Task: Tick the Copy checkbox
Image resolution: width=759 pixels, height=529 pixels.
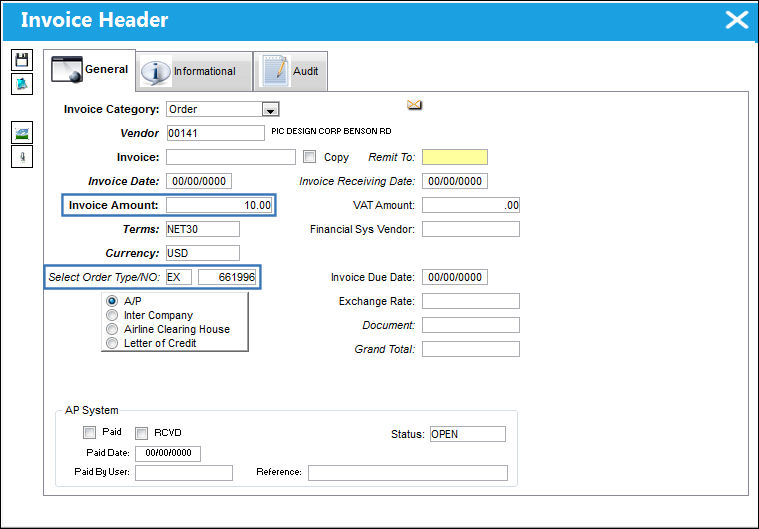Action: (x=309, y=157)
